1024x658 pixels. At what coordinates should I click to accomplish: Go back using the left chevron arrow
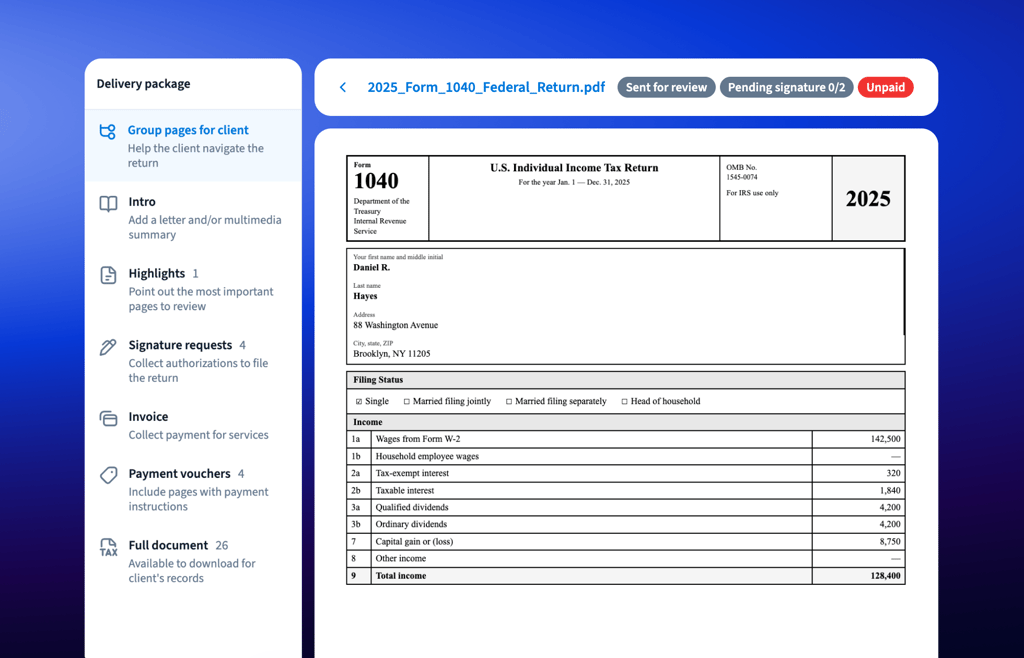[x=343, y=87]
